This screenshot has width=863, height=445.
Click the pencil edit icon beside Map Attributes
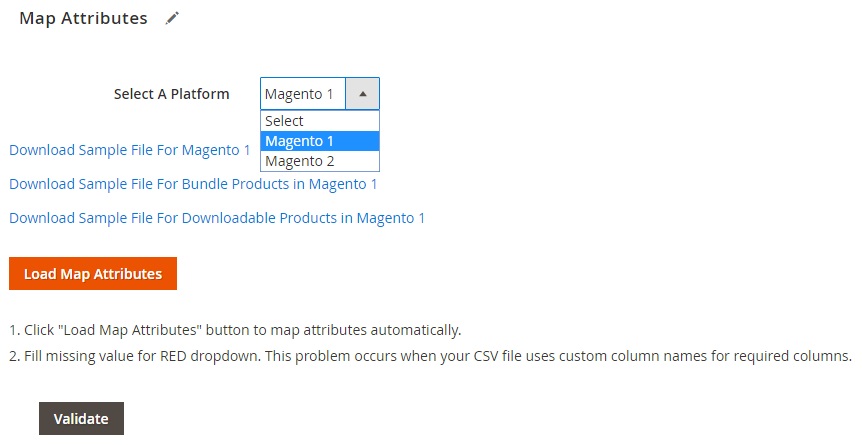[x=172, y=18]
